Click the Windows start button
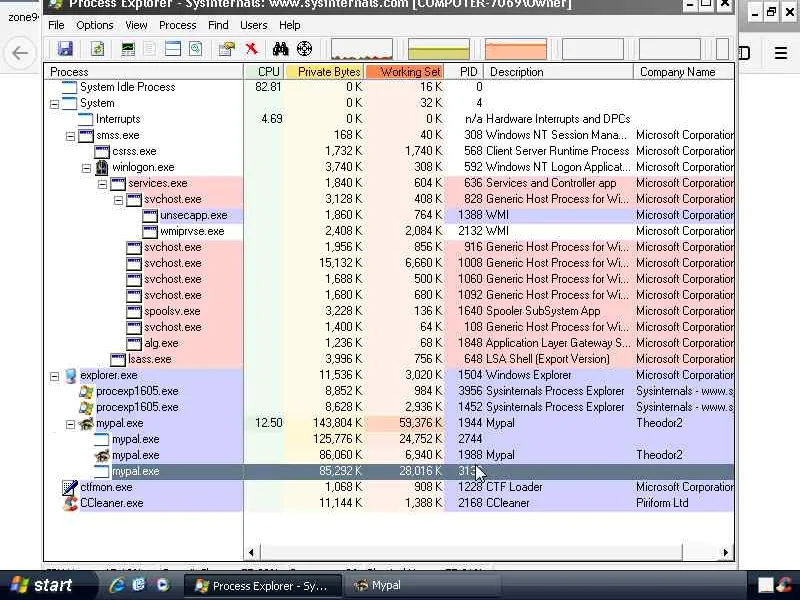 (x=46, y=585)
